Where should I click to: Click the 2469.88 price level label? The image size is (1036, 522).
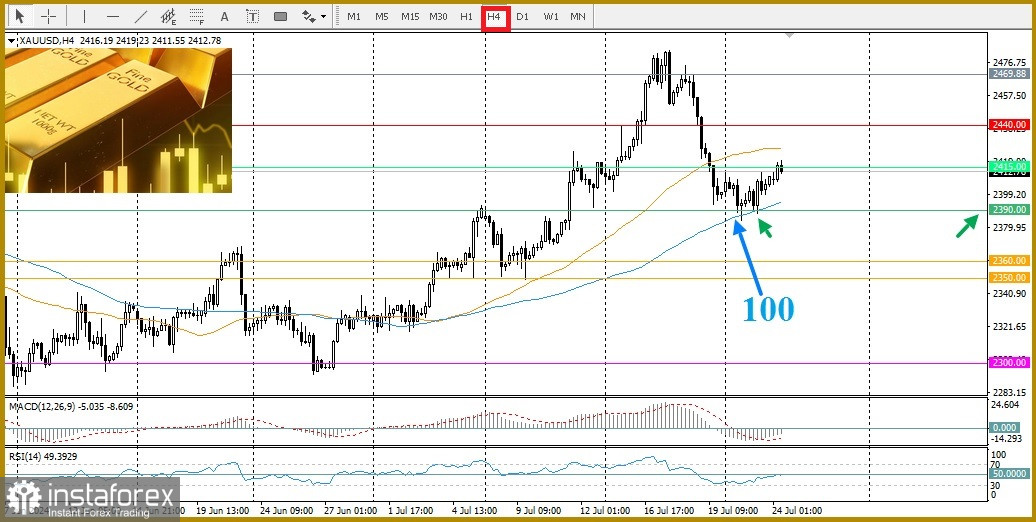pyautogui.click(x=1009, y=74)
